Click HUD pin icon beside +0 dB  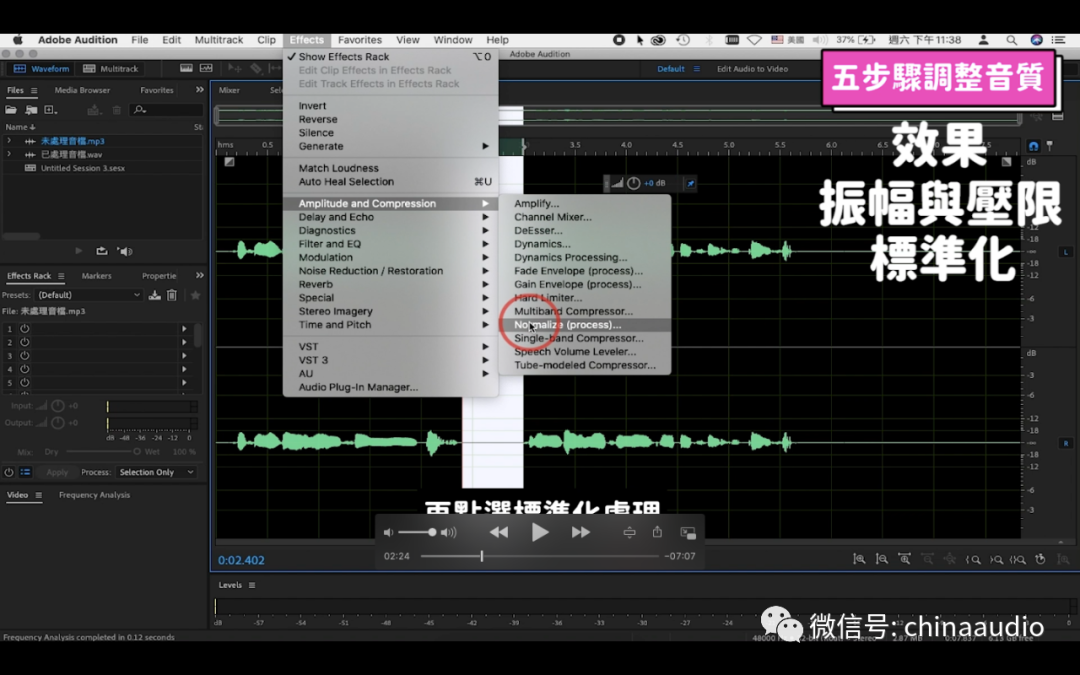pyautogui.click(x=690, y=183)
